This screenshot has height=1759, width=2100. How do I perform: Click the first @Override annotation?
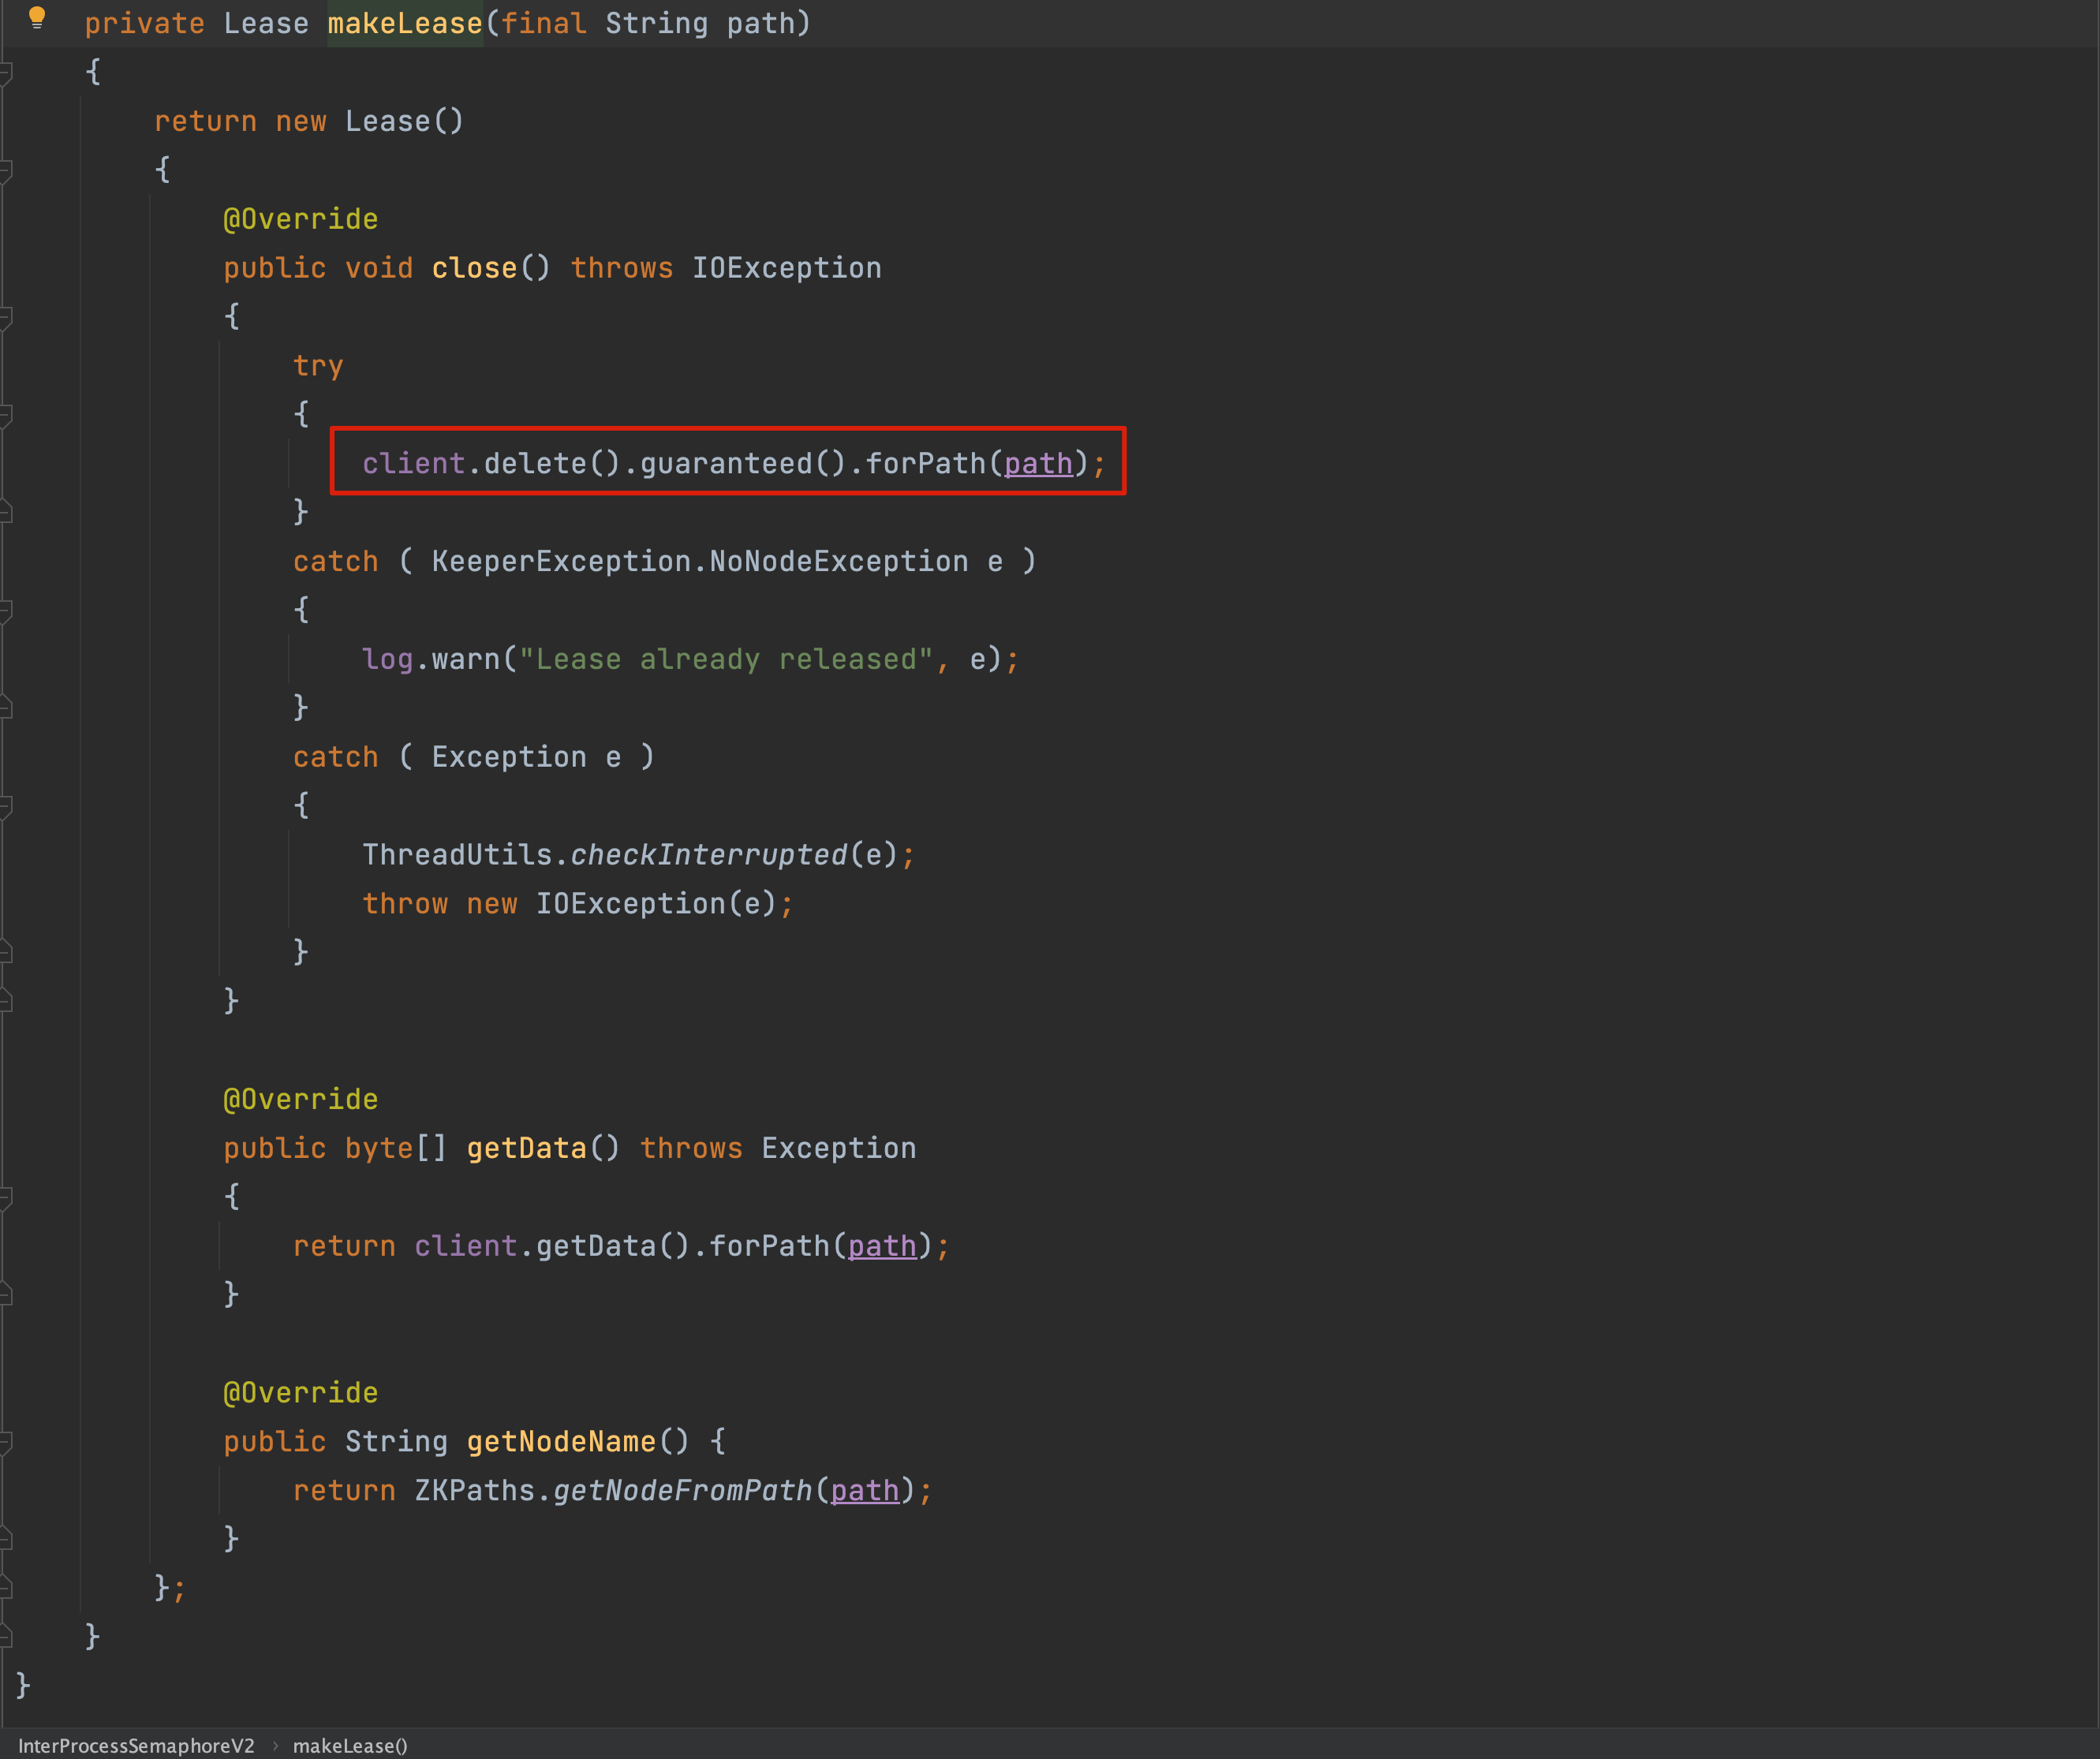click(300, 219)
